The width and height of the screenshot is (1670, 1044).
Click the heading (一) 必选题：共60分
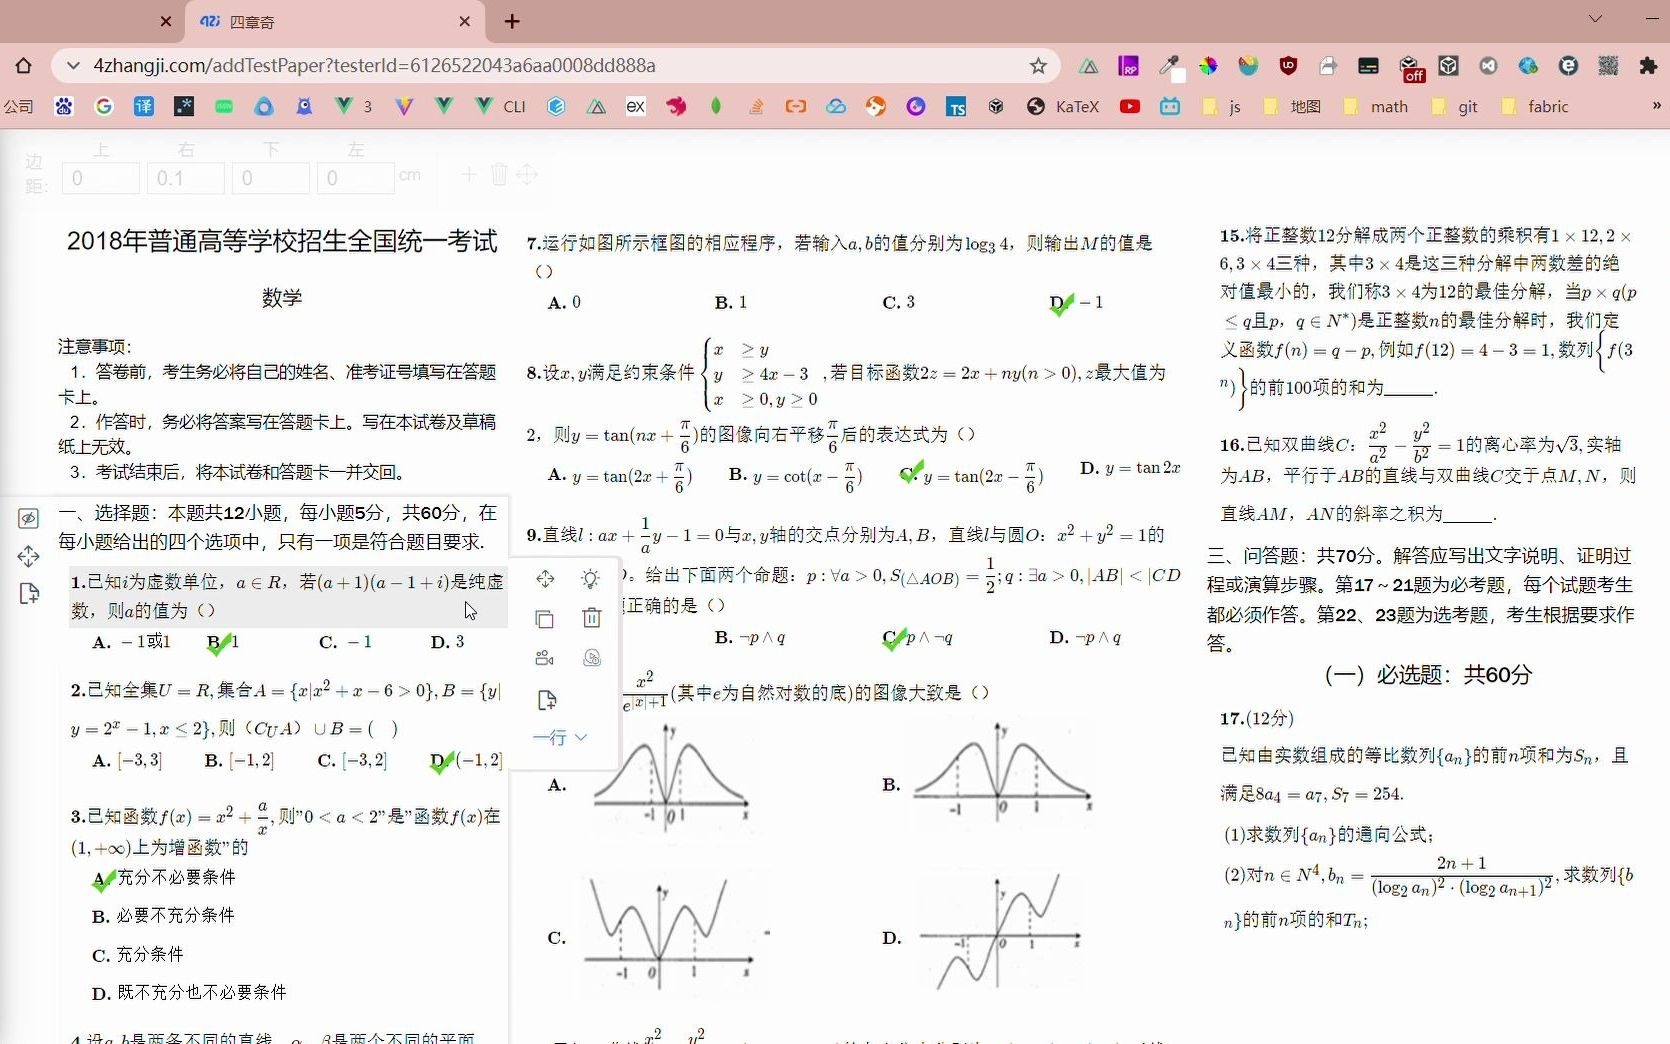coord(1427,675)
